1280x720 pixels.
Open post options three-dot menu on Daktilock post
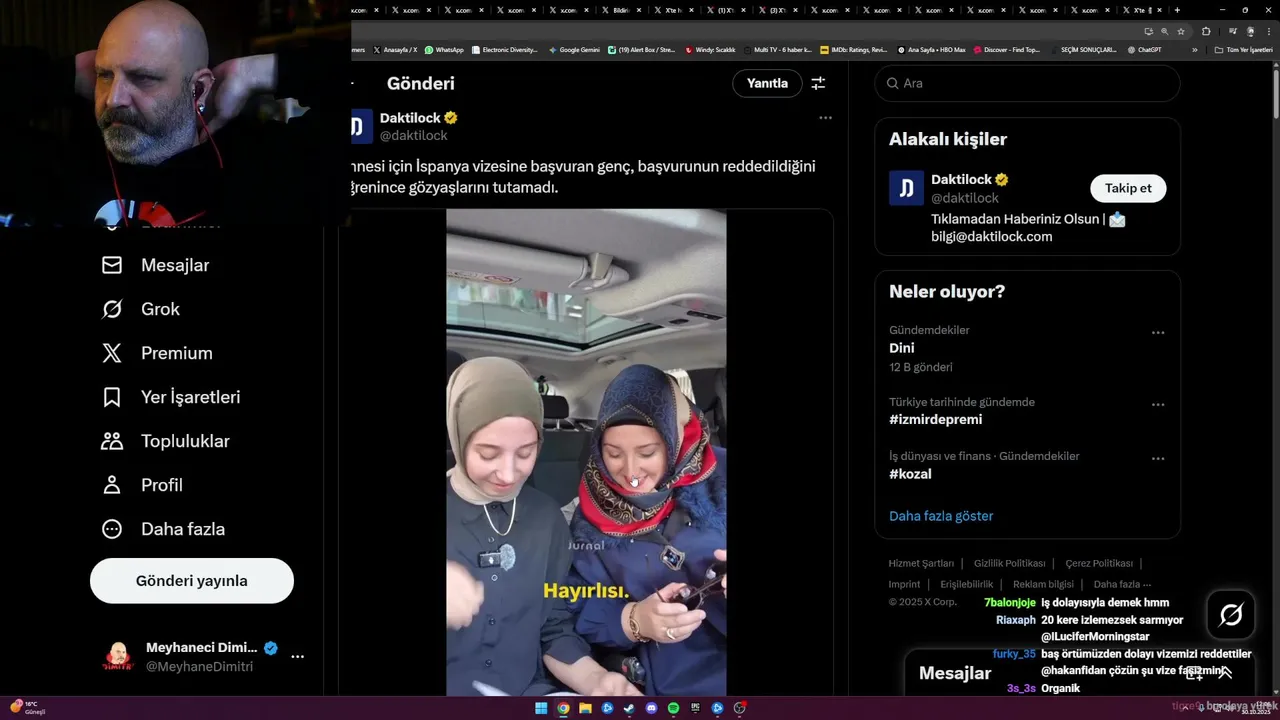825,118
